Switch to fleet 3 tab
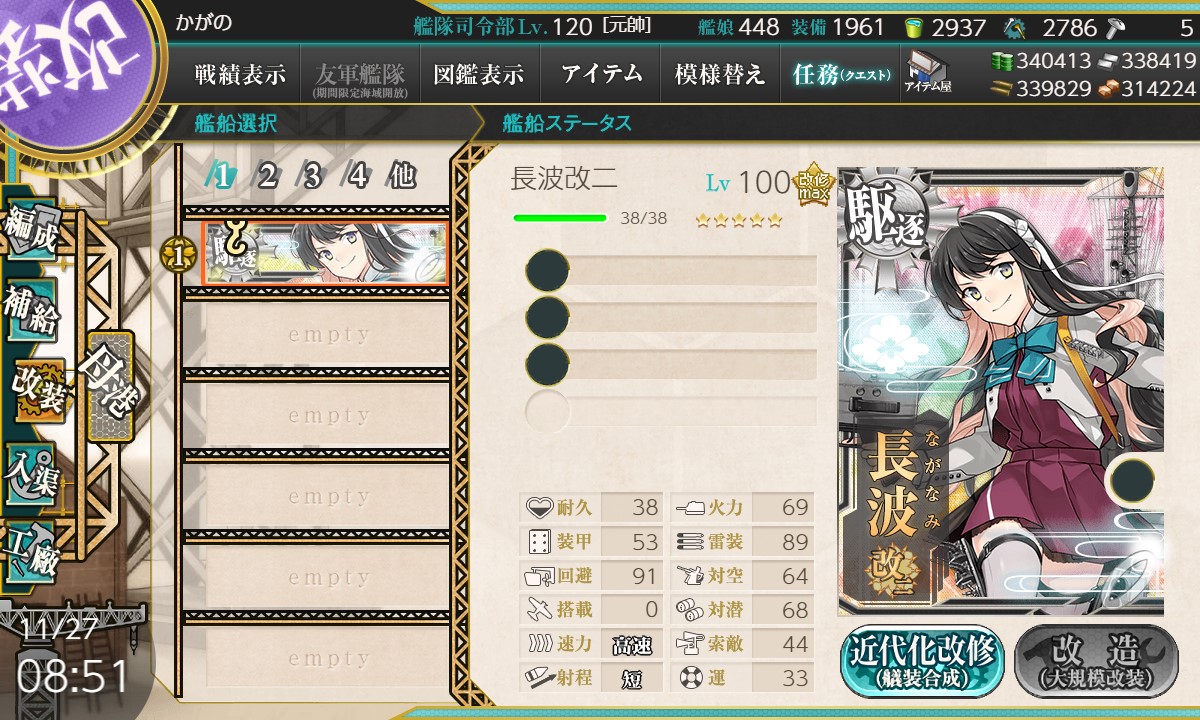Viewport: 1200px width, 720px height. click(x=313, y=177)
